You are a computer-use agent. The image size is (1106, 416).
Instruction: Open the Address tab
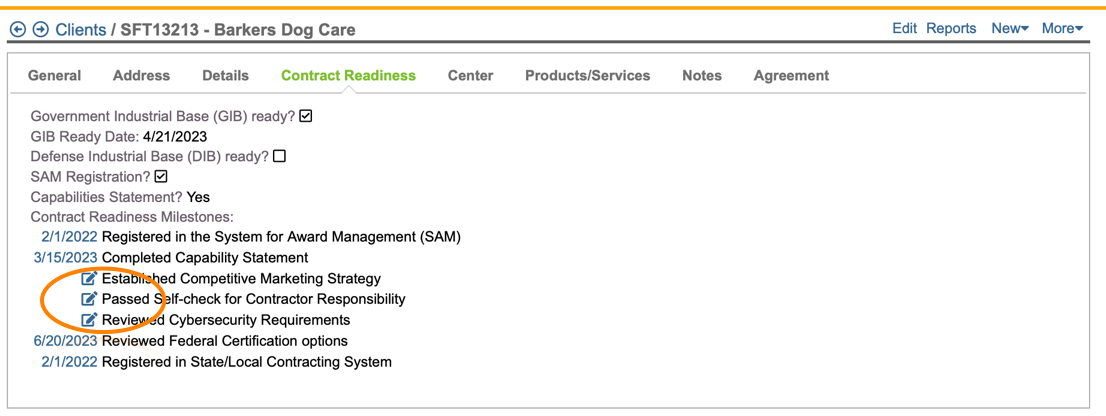pos(141,75)
